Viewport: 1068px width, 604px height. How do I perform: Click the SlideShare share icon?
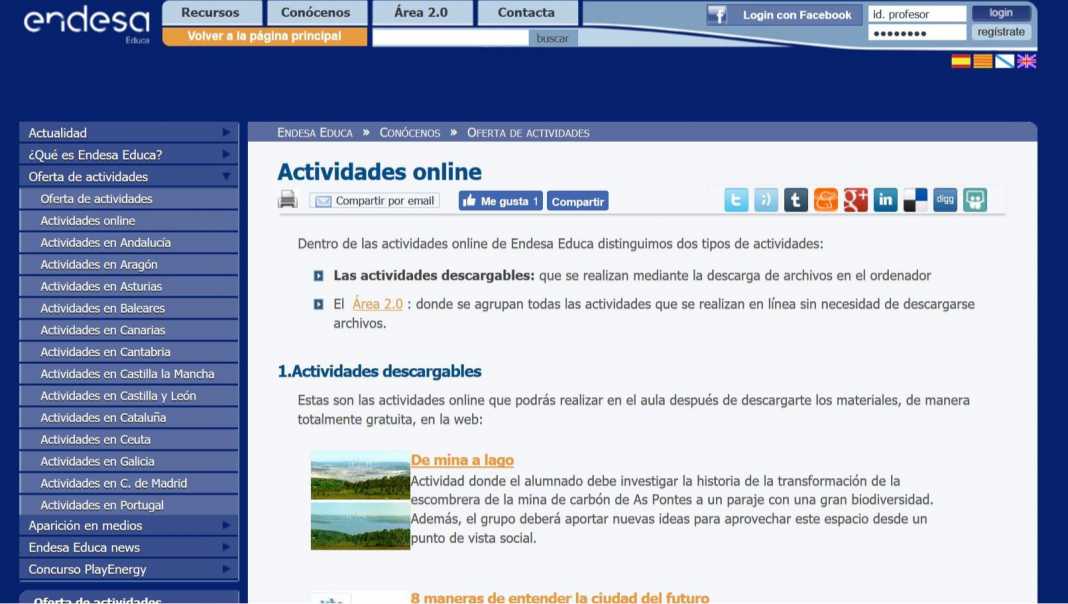[x=975, y=200]
